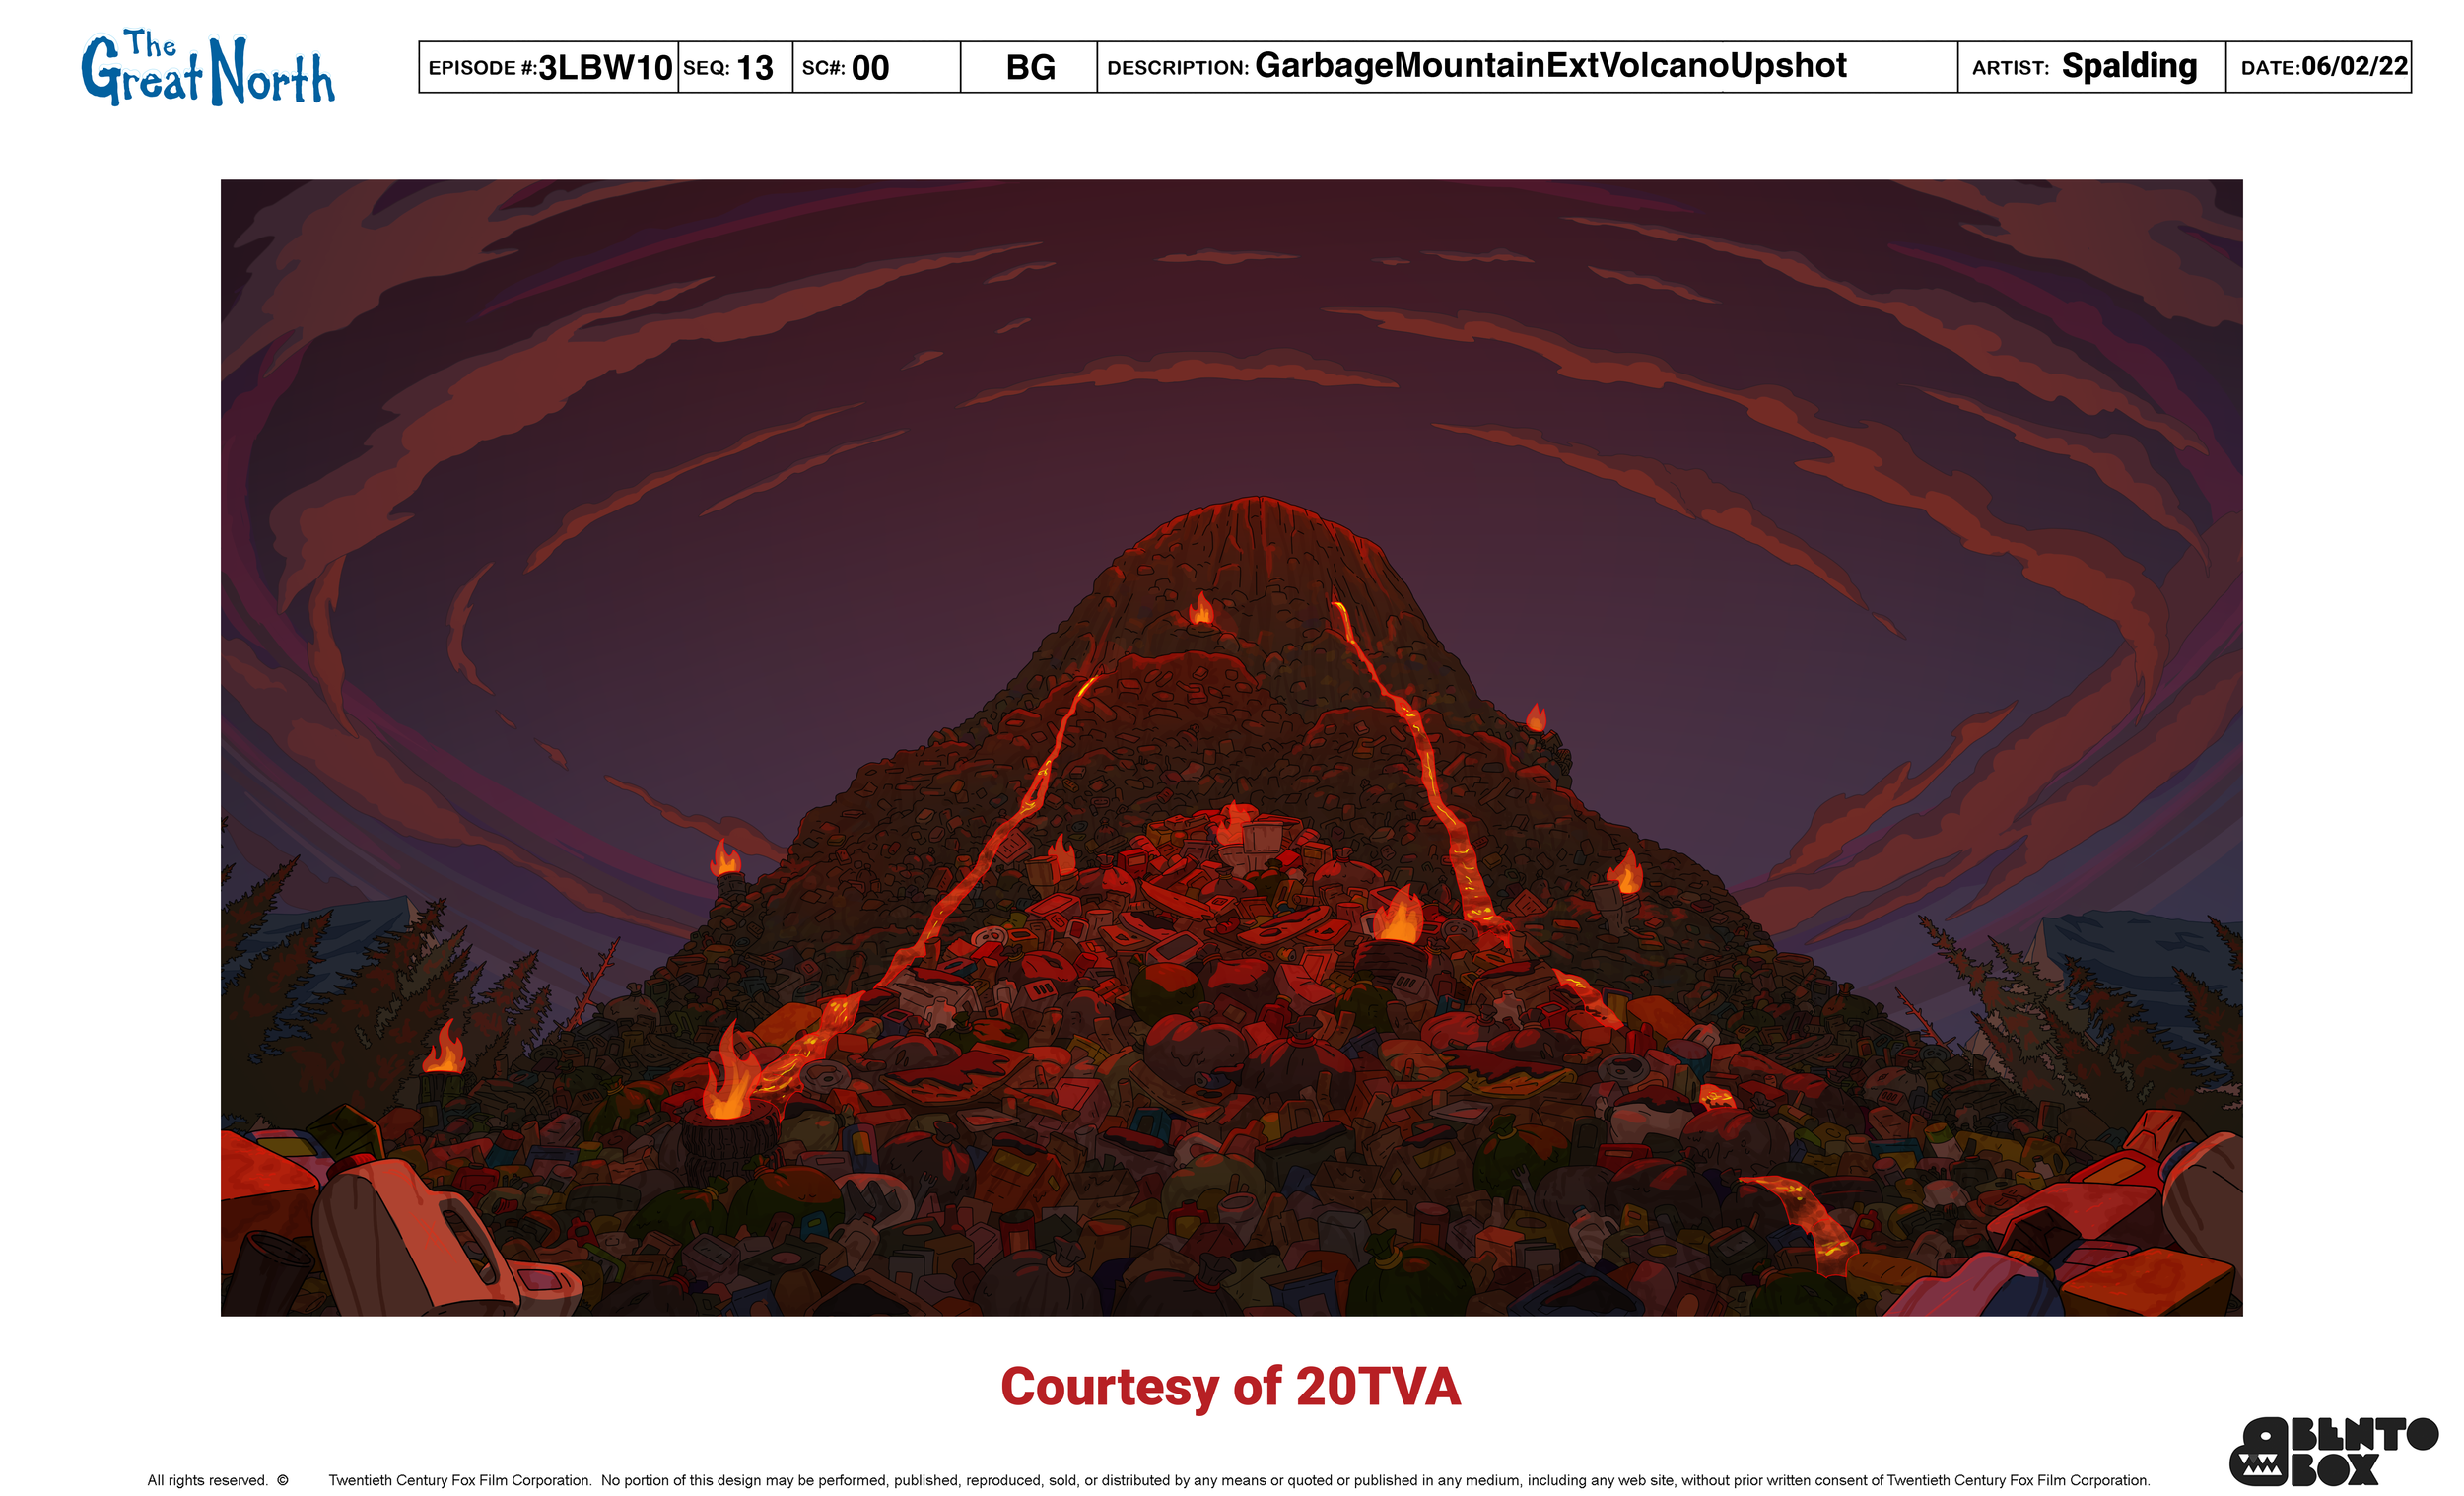Viewport: 2464px width, 1496px height.
Task: Click the GarbageMountainExtVolcanoUpshot description text
Action: coord(1549,66)
